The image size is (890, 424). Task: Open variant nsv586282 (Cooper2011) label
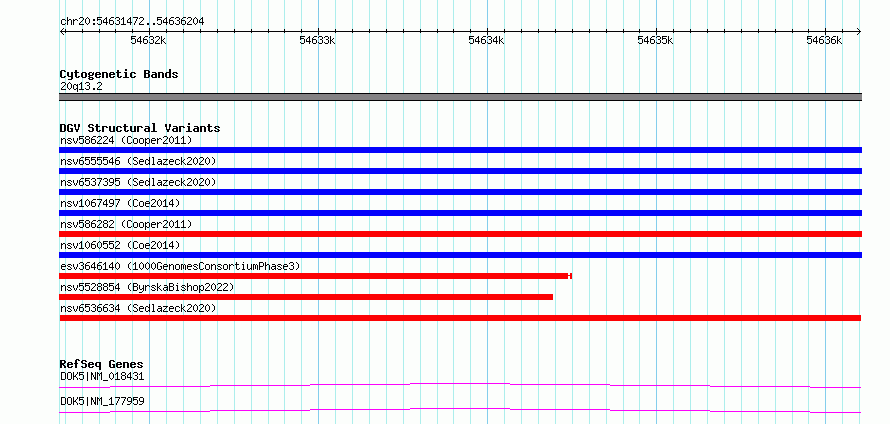click(x=126, y=224)
